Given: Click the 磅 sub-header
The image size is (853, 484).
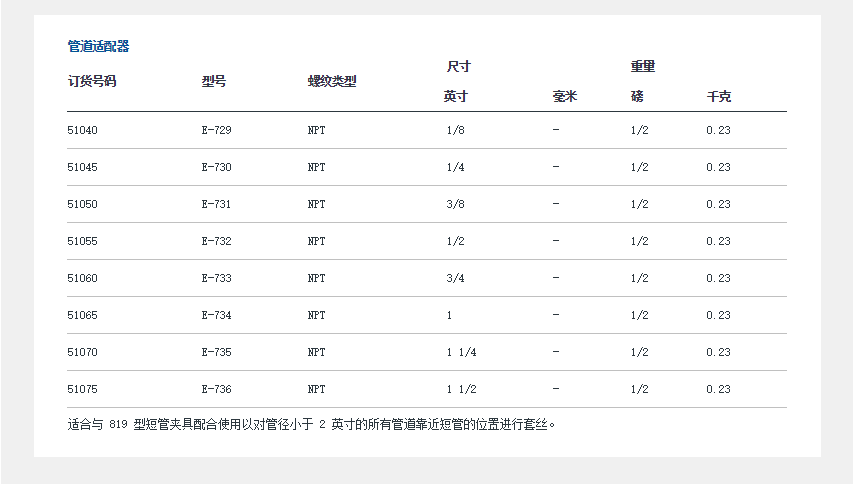Looking at the screenshot, I should click(x=637, y=97).
